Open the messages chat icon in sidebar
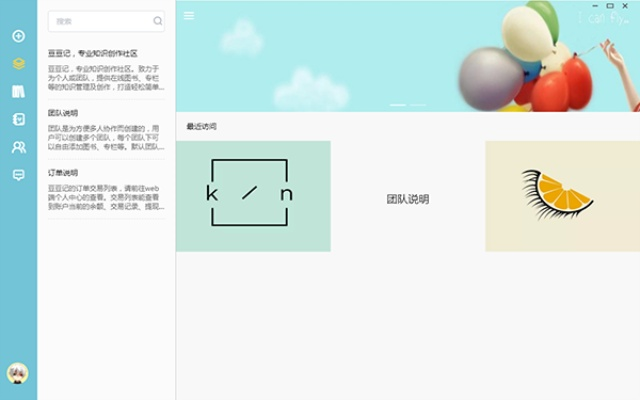The width and height of the screenshot is (640, 400). pyautogui.click(x=18, y=174)
